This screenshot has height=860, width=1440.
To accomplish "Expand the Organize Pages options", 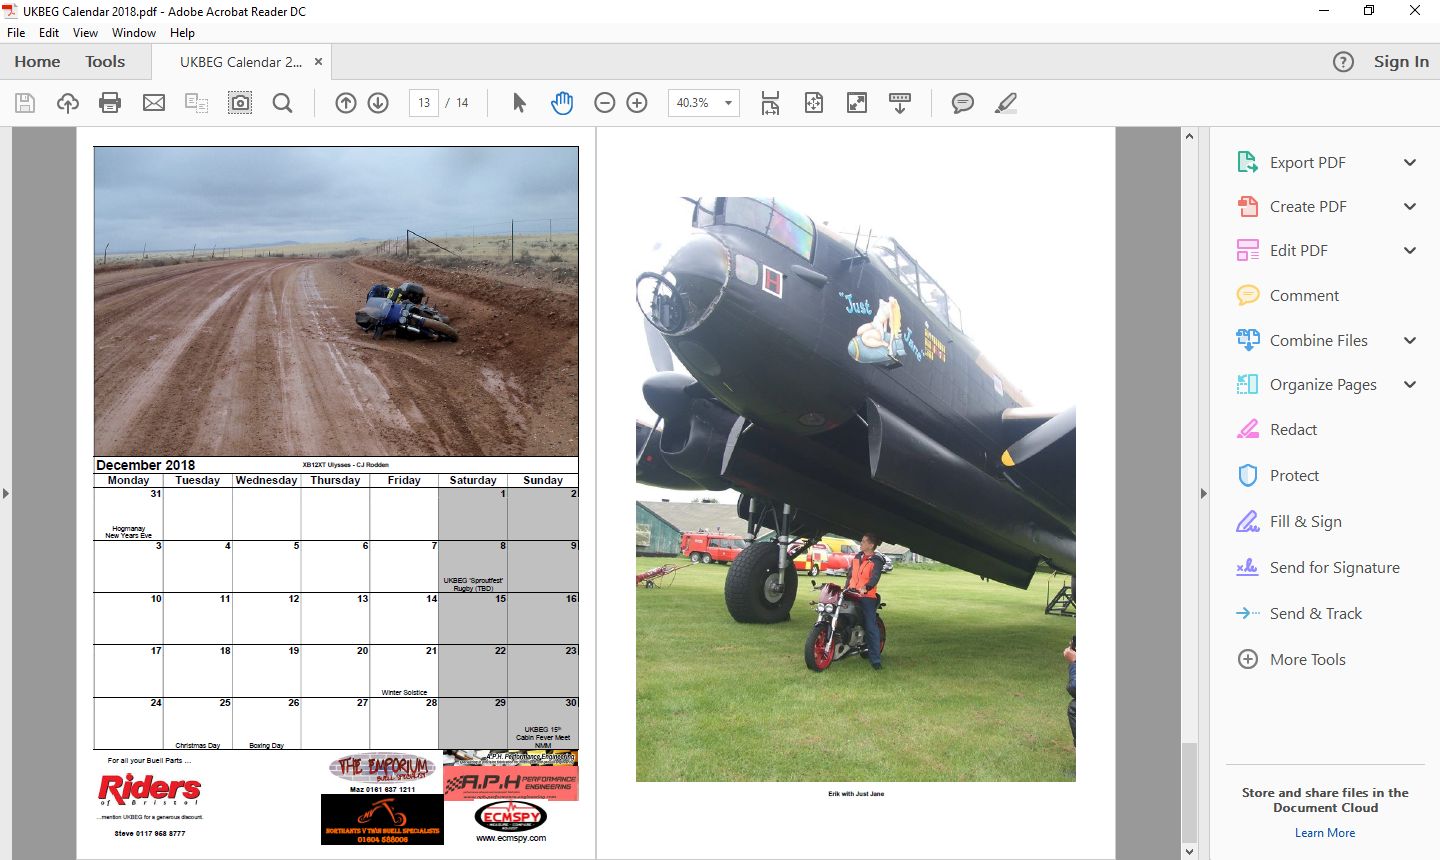I will pos(1409,385).
